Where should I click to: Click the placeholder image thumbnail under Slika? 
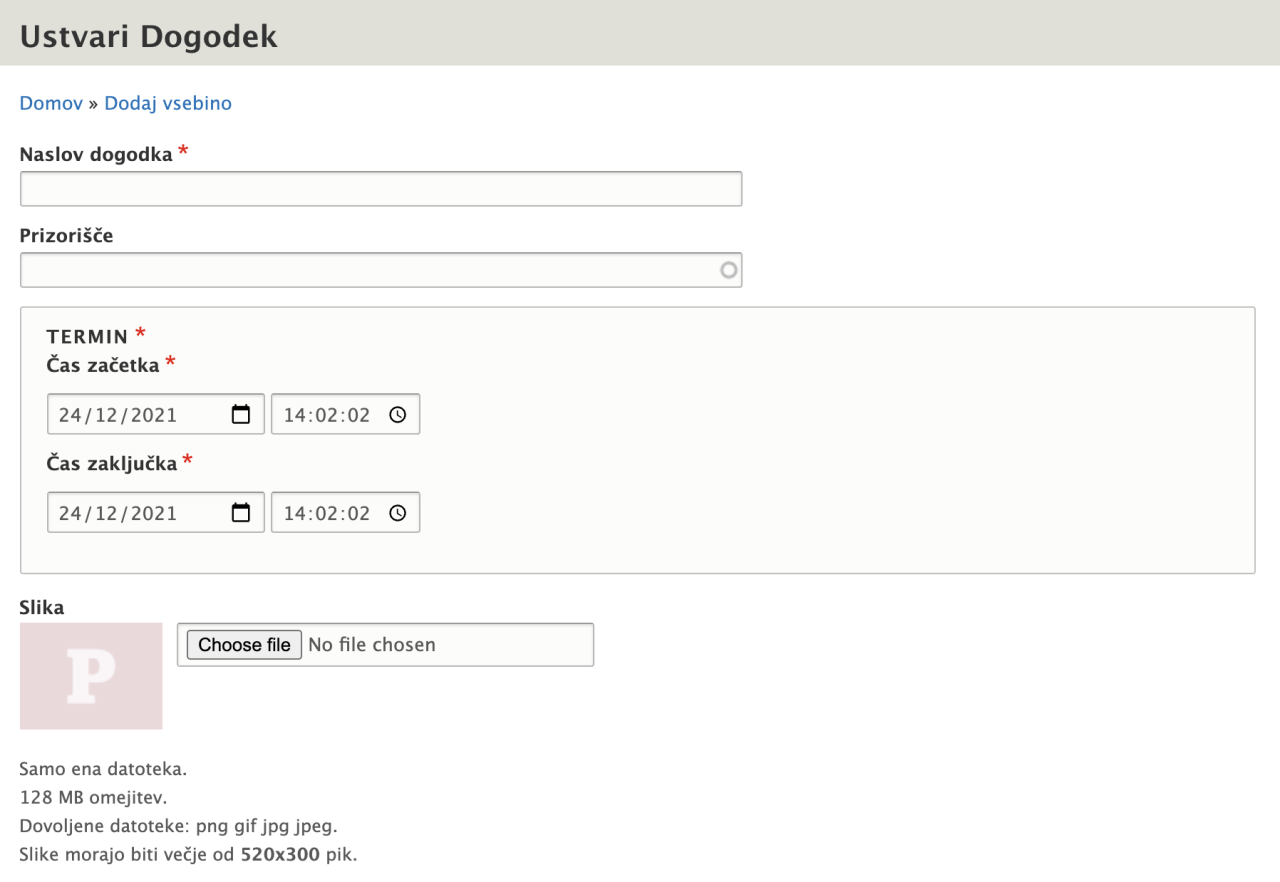coord(91,676)
